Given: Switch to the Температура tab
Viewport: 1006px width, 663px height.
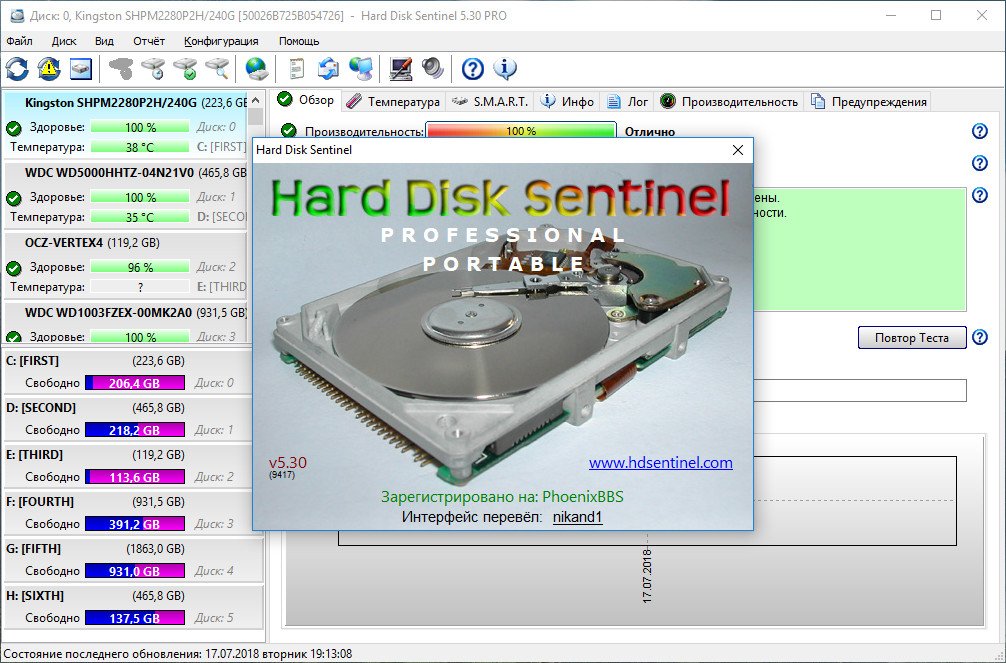Looking at the screenshot, I should [x=393, y=101].
